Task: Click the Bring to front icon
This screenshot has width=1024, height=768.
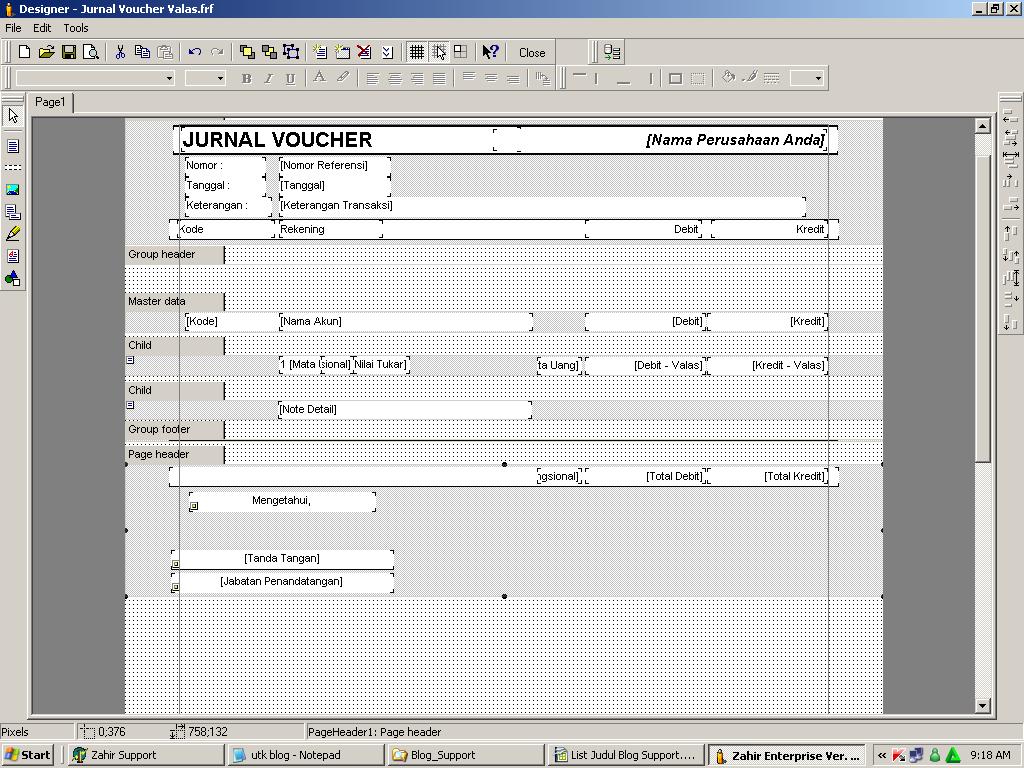Action: (x=246, y=52)
